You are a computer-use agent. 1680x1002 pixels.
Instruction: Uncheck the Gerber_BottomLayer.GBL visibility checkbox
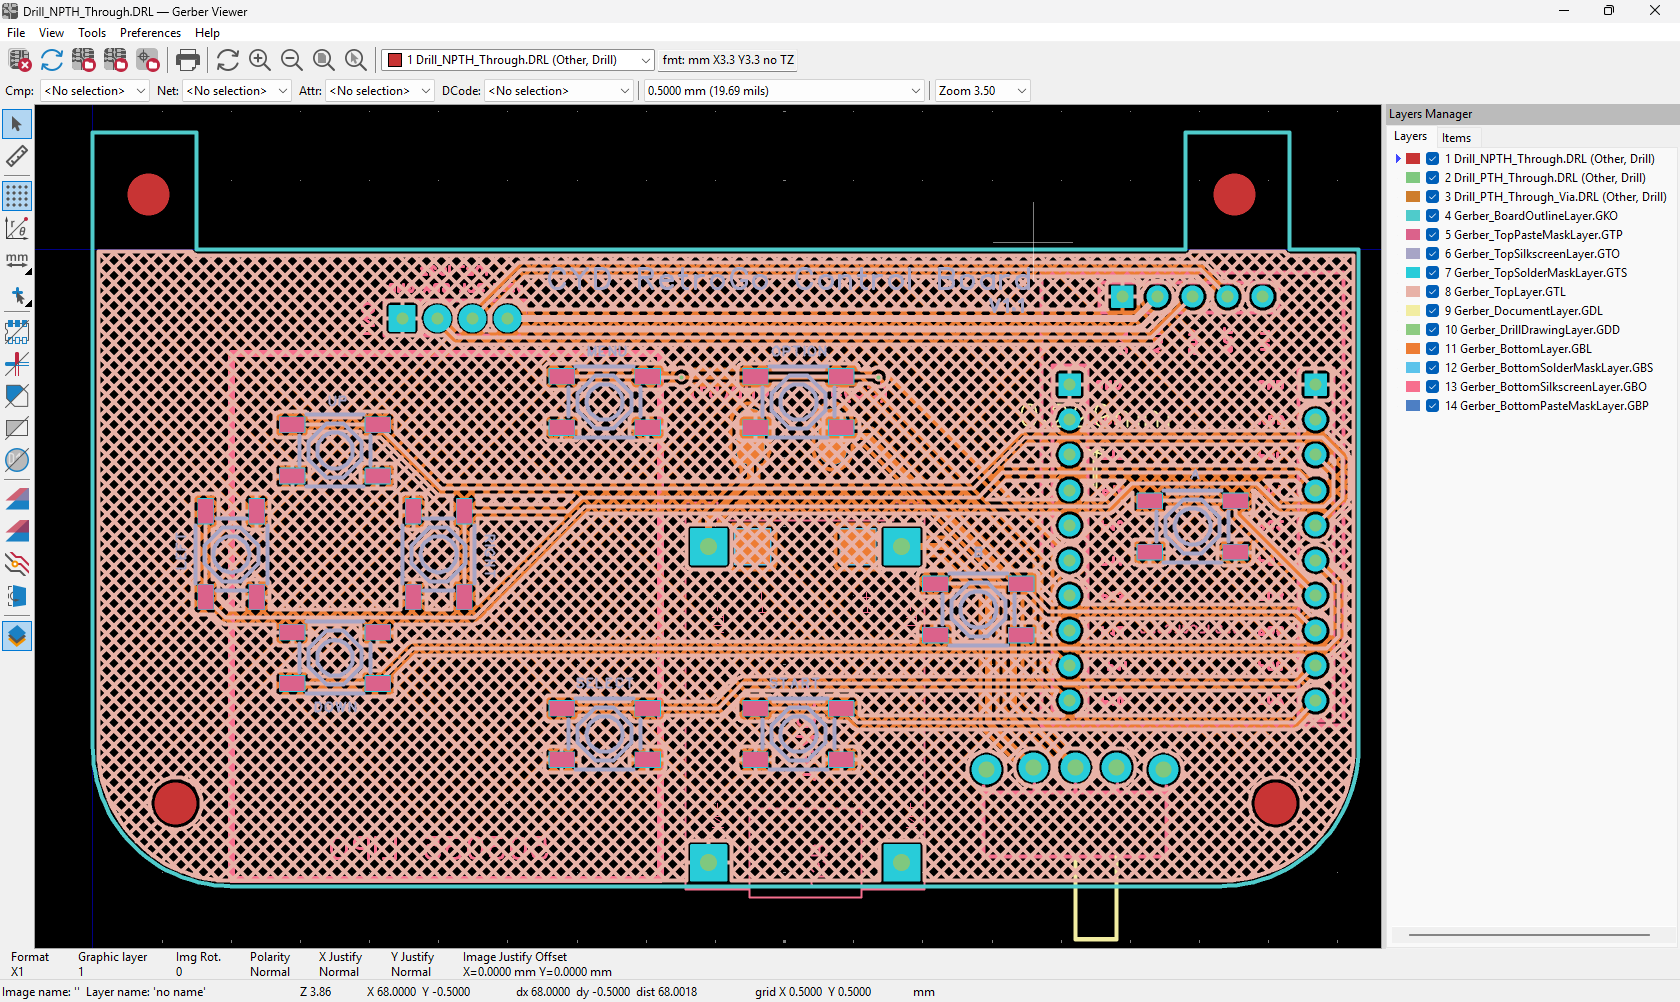coord(1432,349)
